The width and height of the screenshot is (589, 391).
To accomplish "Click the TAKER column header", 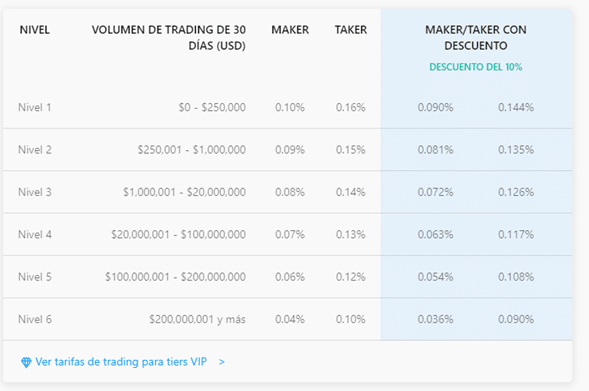I will pyautogui.click(x=351, y=30).
